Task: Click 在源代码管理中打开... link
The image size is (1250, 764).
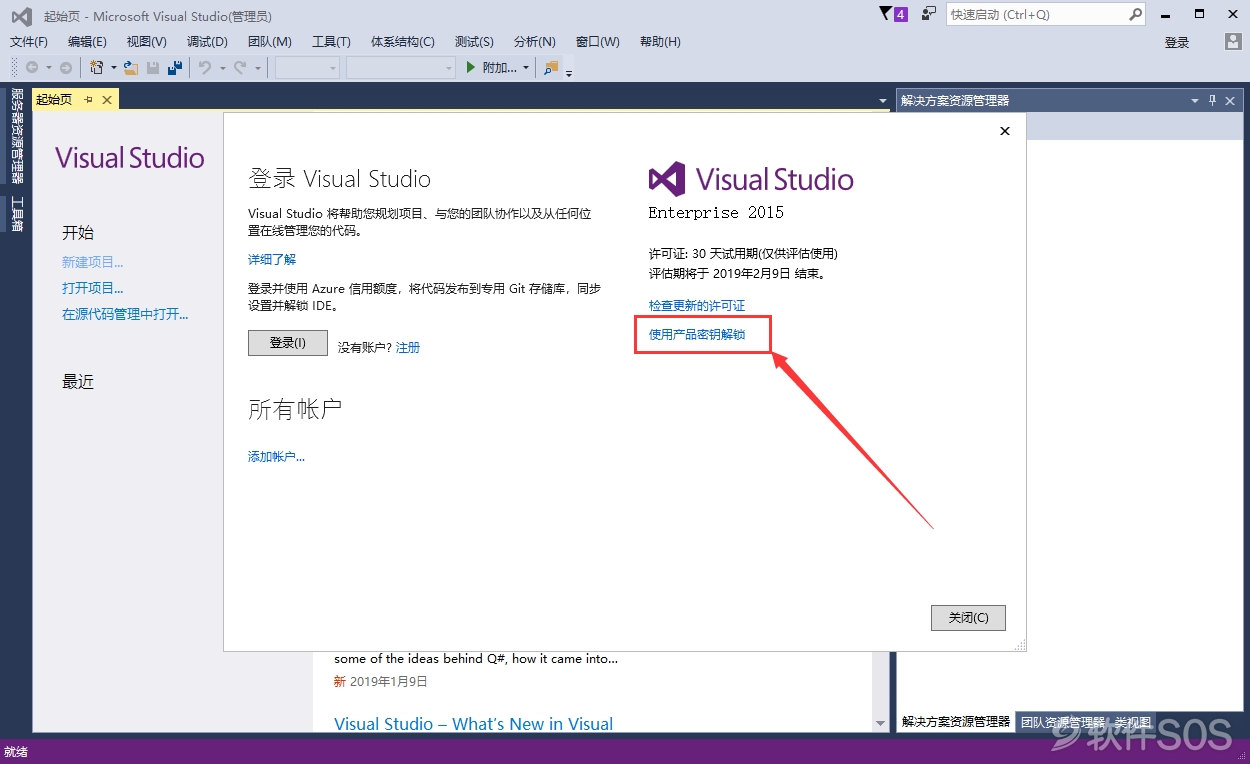Action: point(125,314)
